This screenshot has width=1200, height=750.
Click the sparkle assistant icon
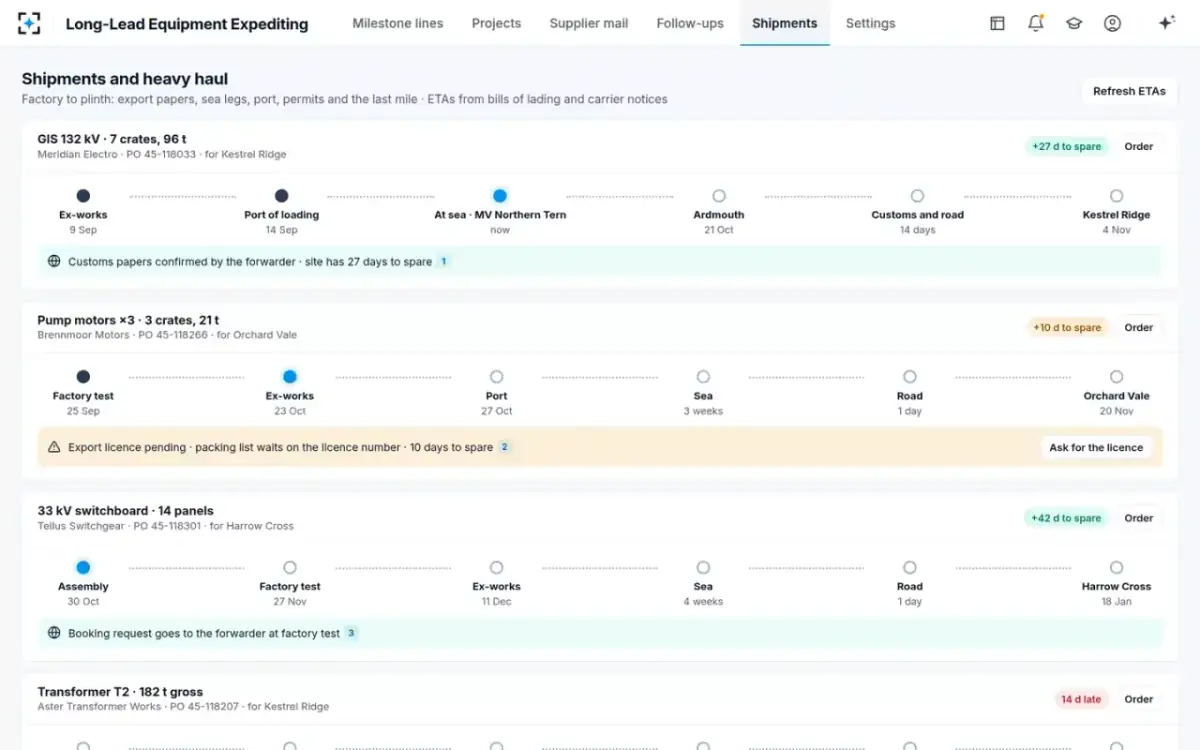click(x=1166, y=23)
